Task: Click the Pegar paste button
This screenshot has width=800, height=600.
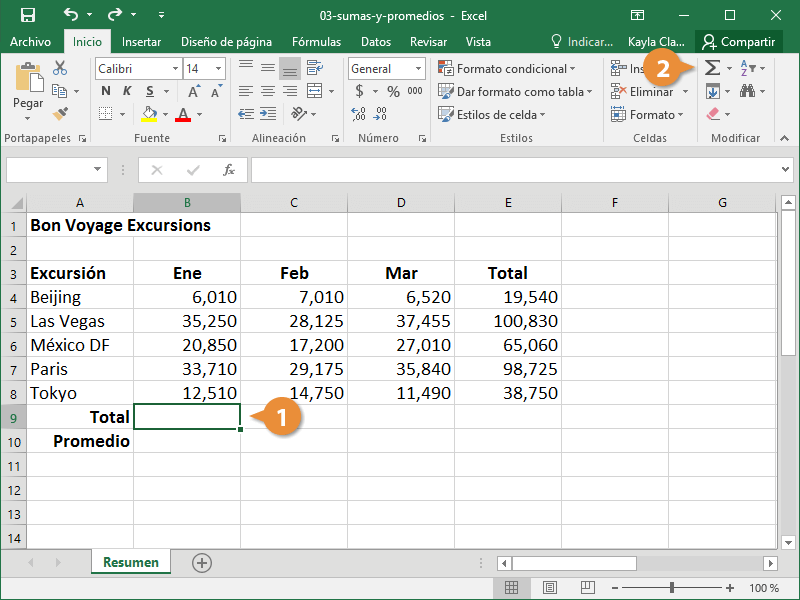Action: coord(28,90)
